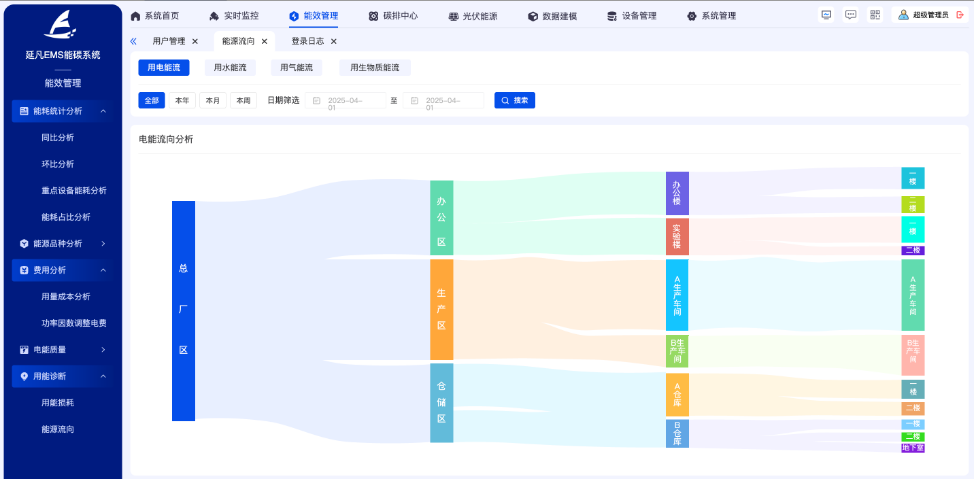
Task: Click the 设备管理 database icon
Action: [612, 16]
